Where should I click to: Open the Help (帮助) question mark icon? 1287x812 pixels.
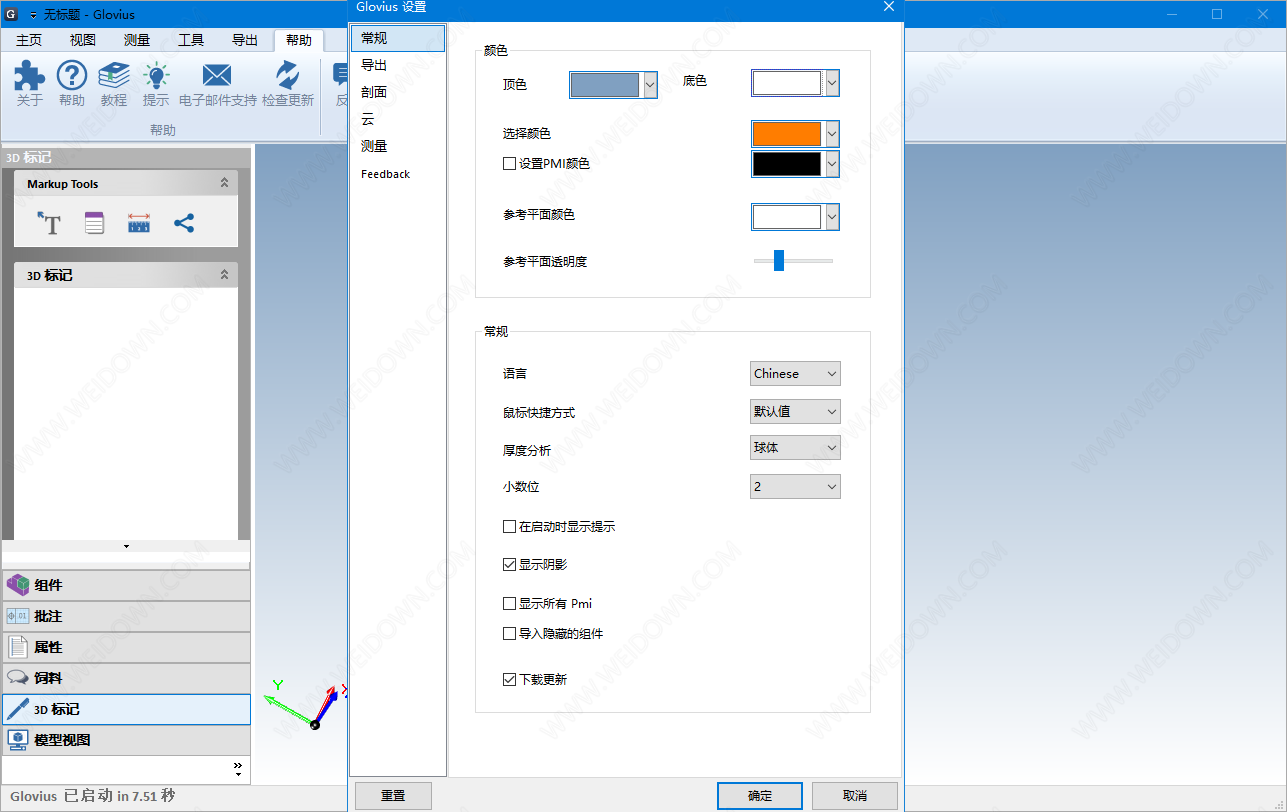[72, 76]
